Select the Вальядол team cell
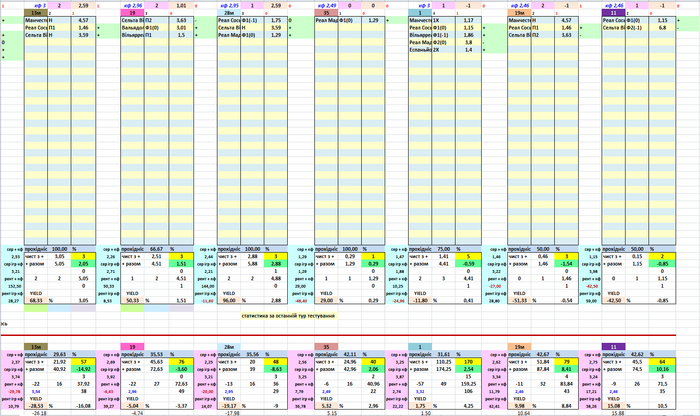This screenshot has height=416, width=700. point(133,28)
